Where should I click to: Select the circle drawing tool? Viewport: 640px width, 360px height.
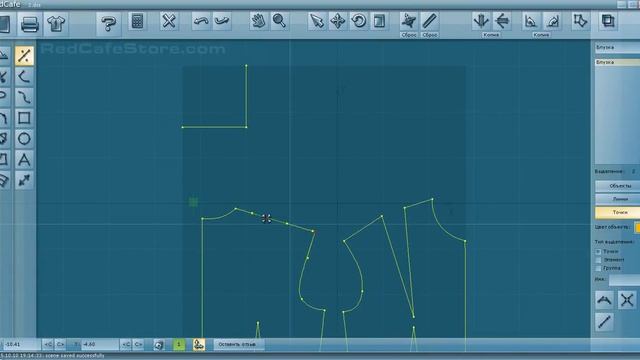click(x=24, y=139)
